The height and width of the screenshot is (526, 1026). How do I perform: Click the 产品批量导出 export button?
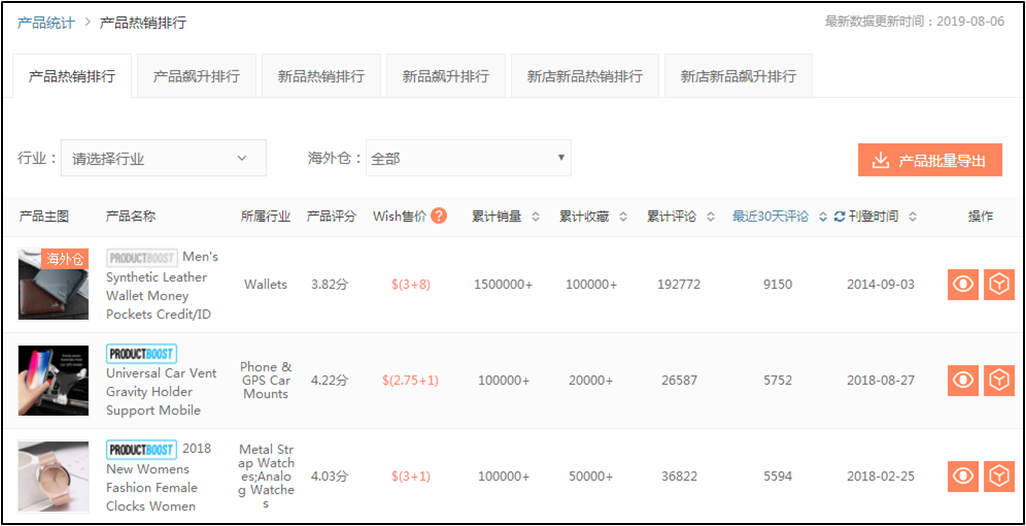[929, 161]
